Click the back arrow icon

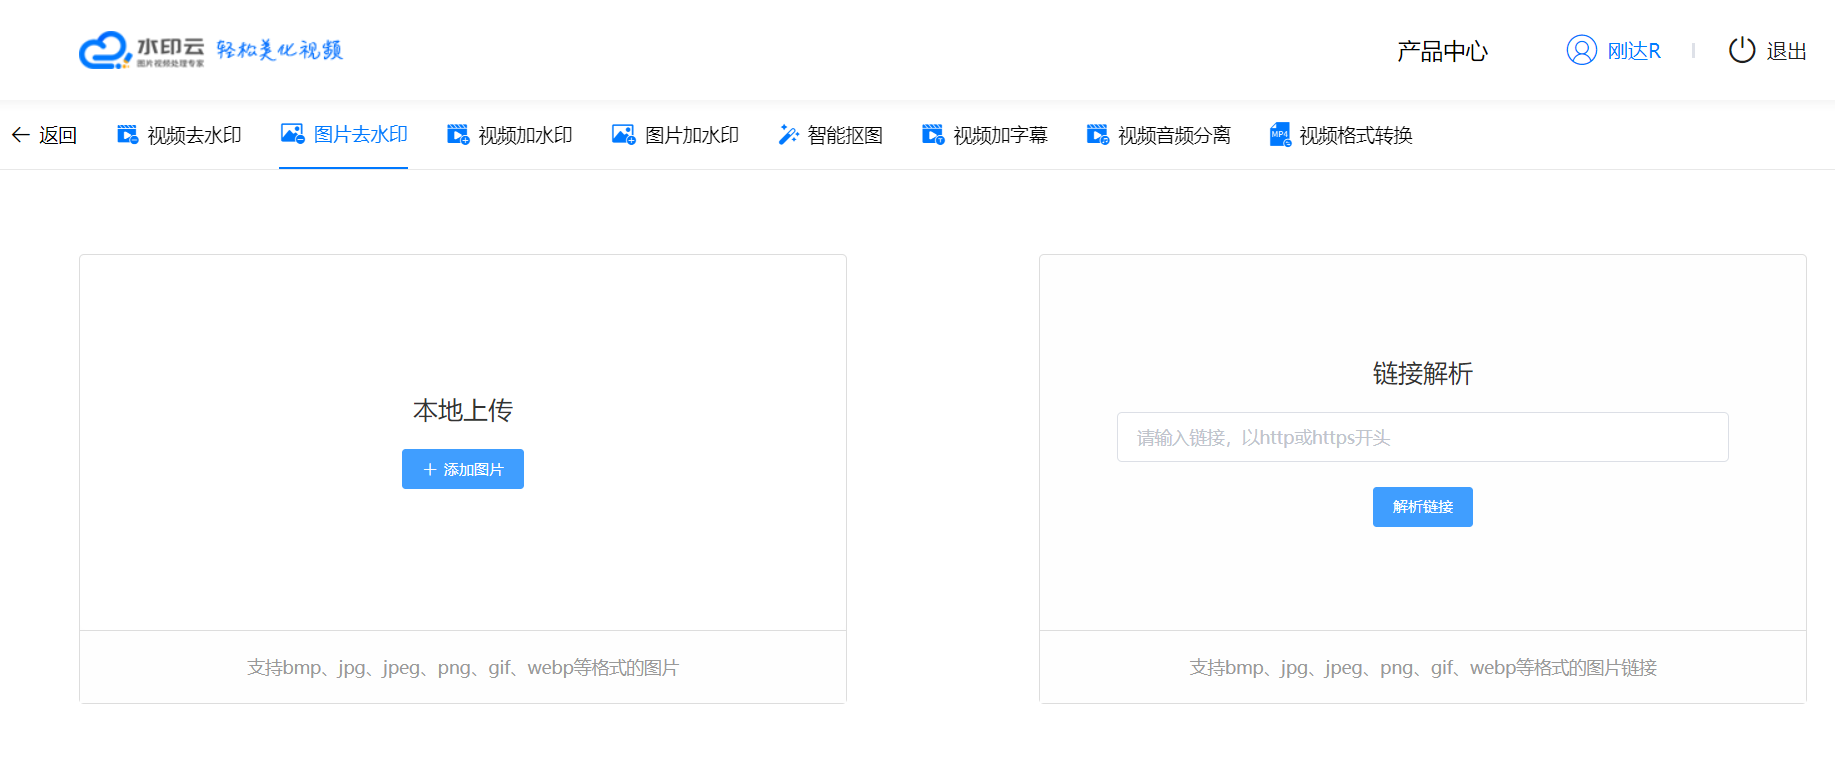point(20,135)
